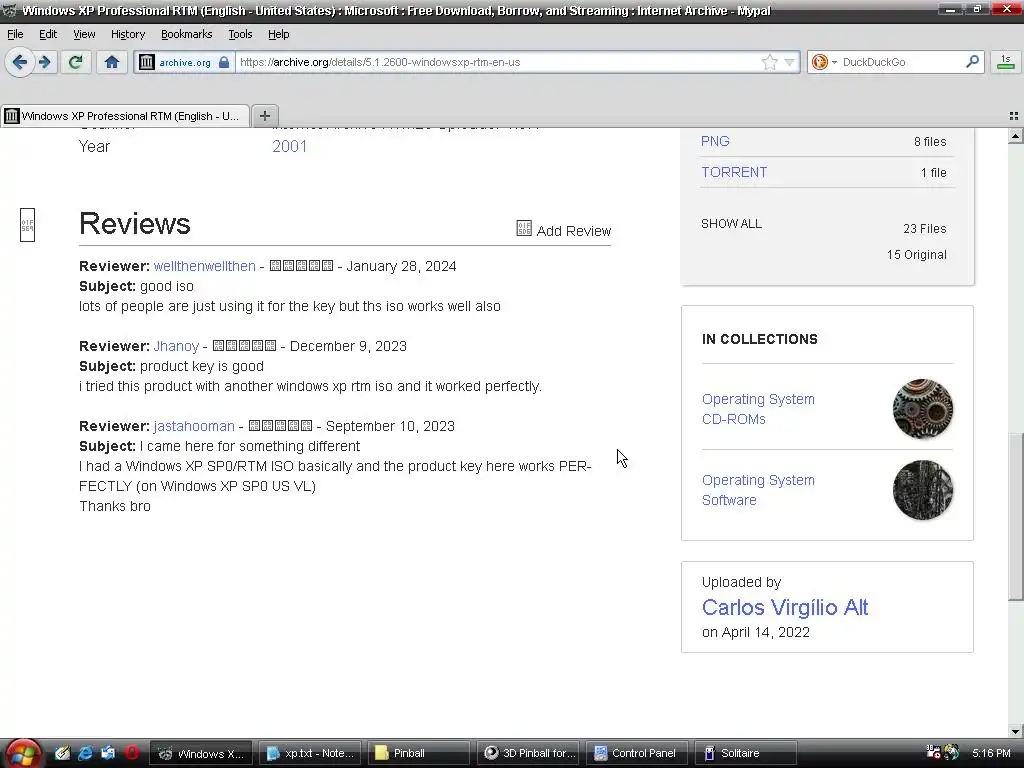Open the Edit menu

point(48,34)
